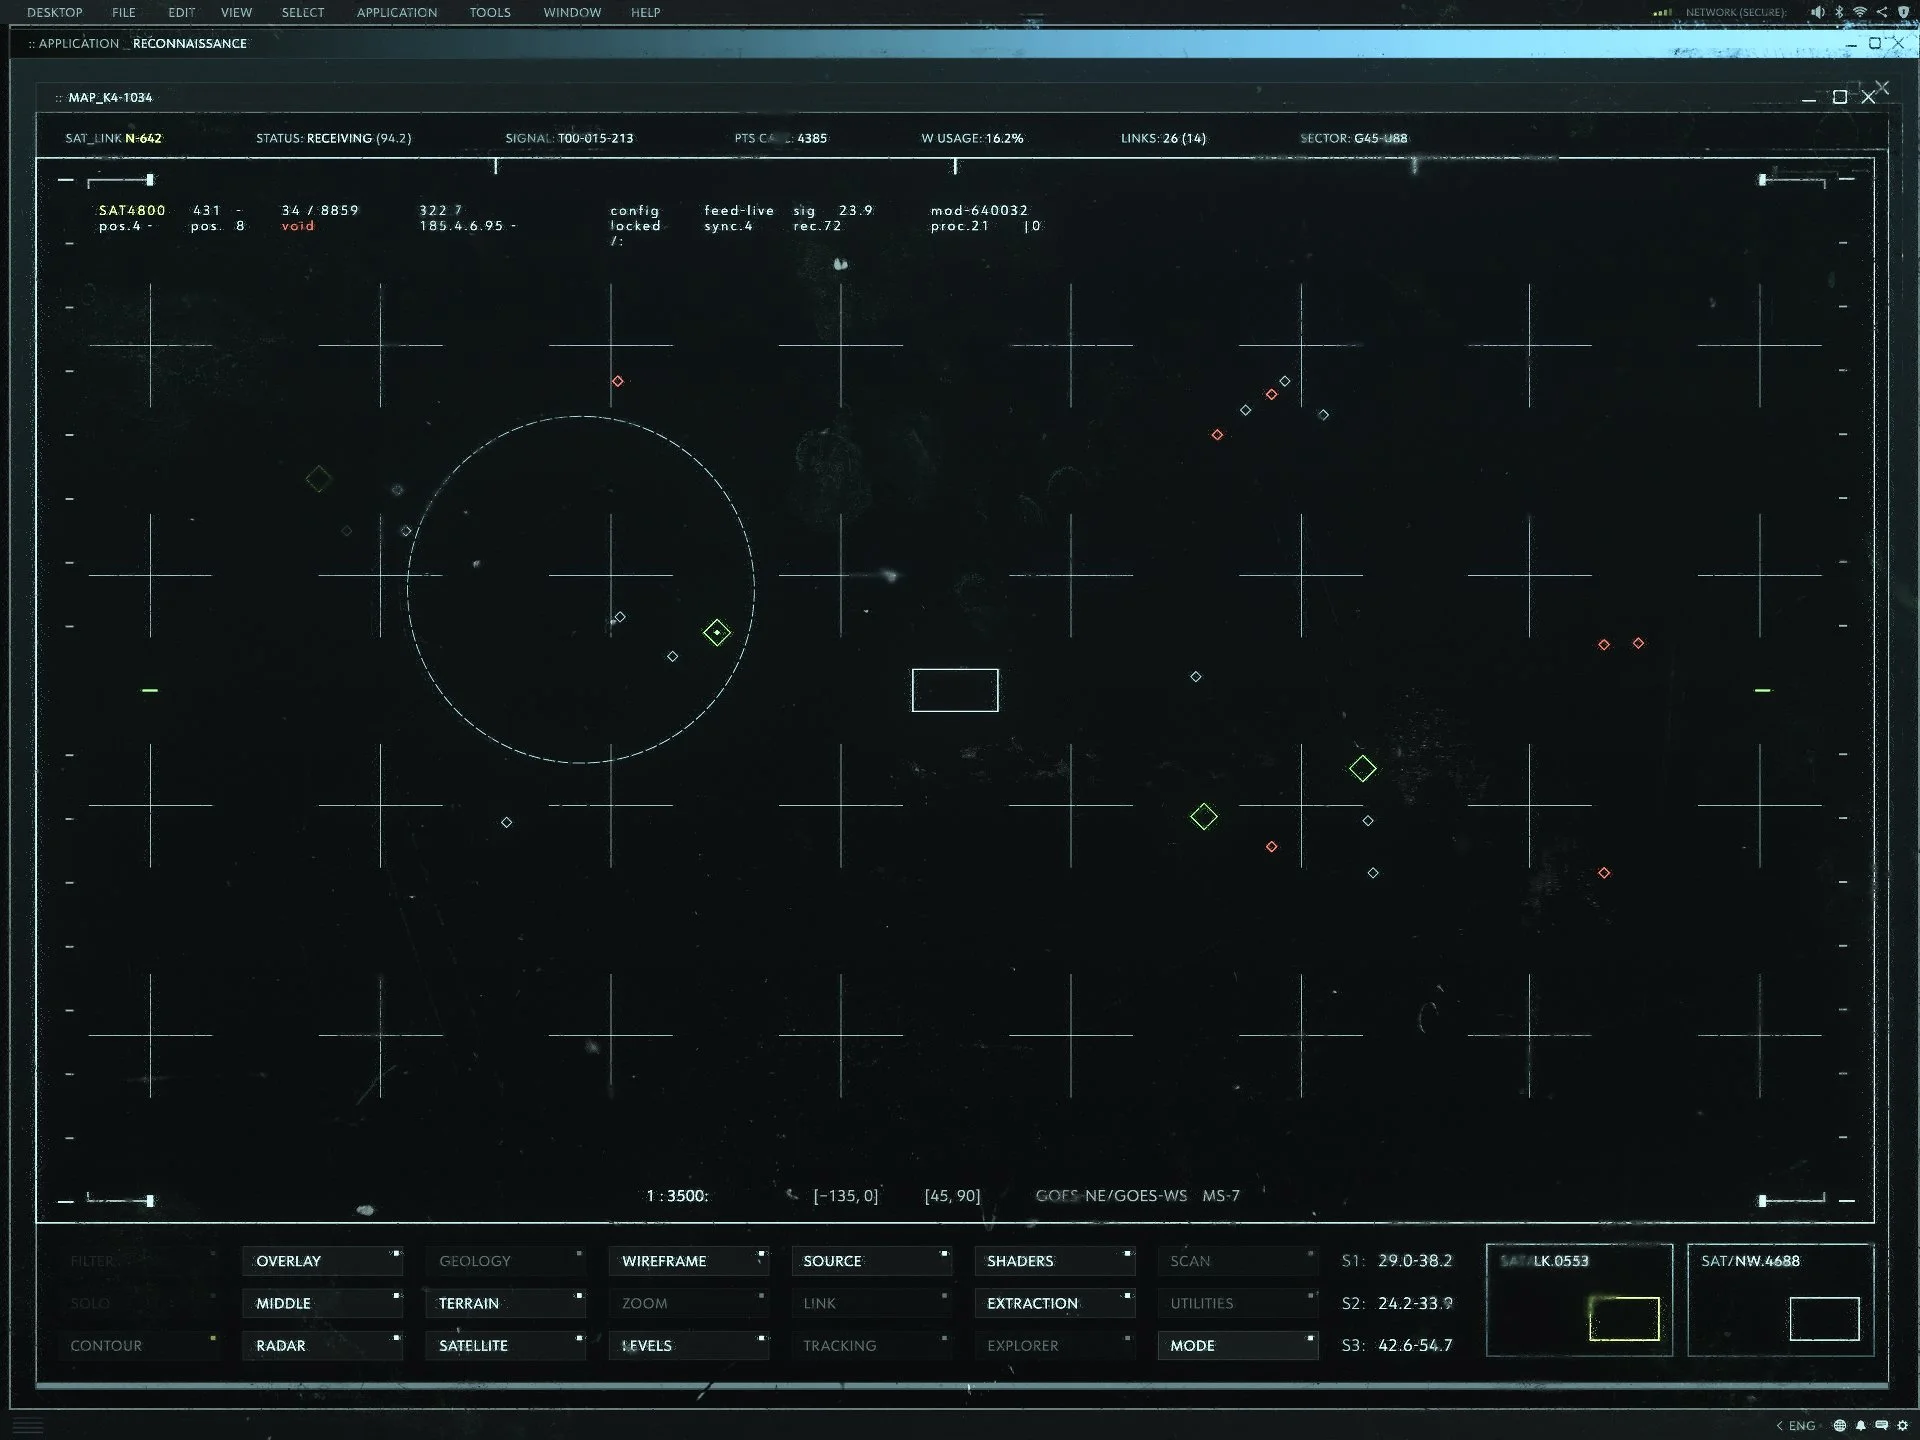
Task: Open notifications bell icon in bottom bar
Action: [x=1860, y=1425]
